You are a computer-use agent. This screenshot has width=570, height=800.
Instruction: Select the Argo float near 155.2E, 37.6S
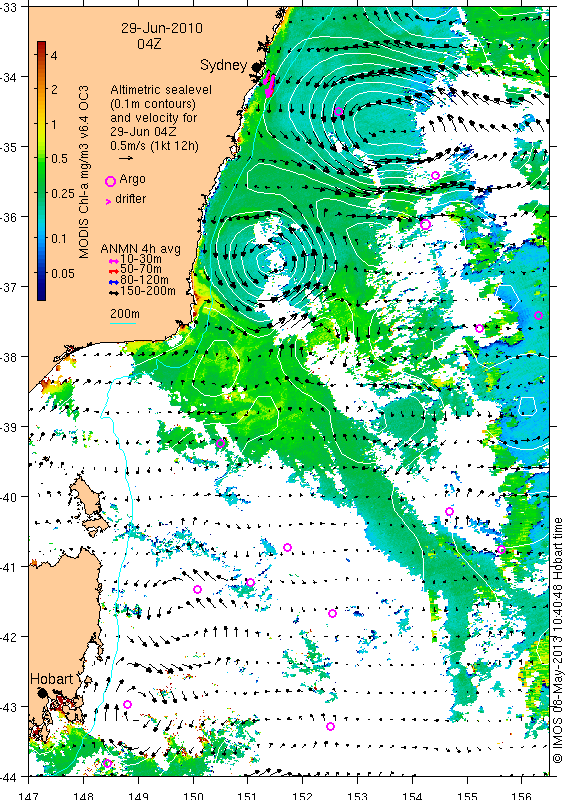[x=479, y=329]
